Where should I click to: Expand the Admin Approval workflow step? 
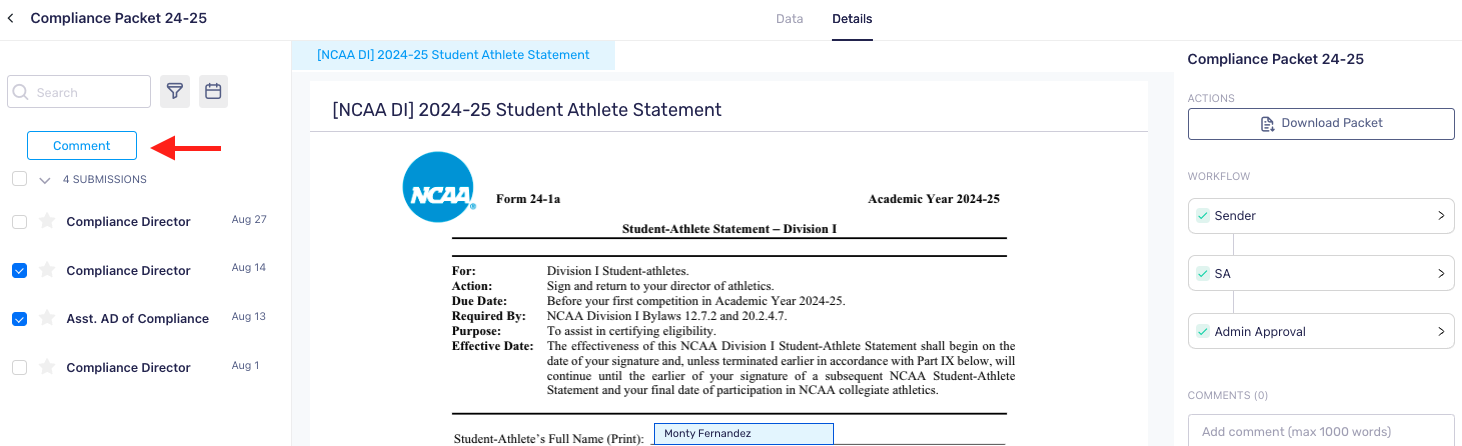tap(1321, 332)
